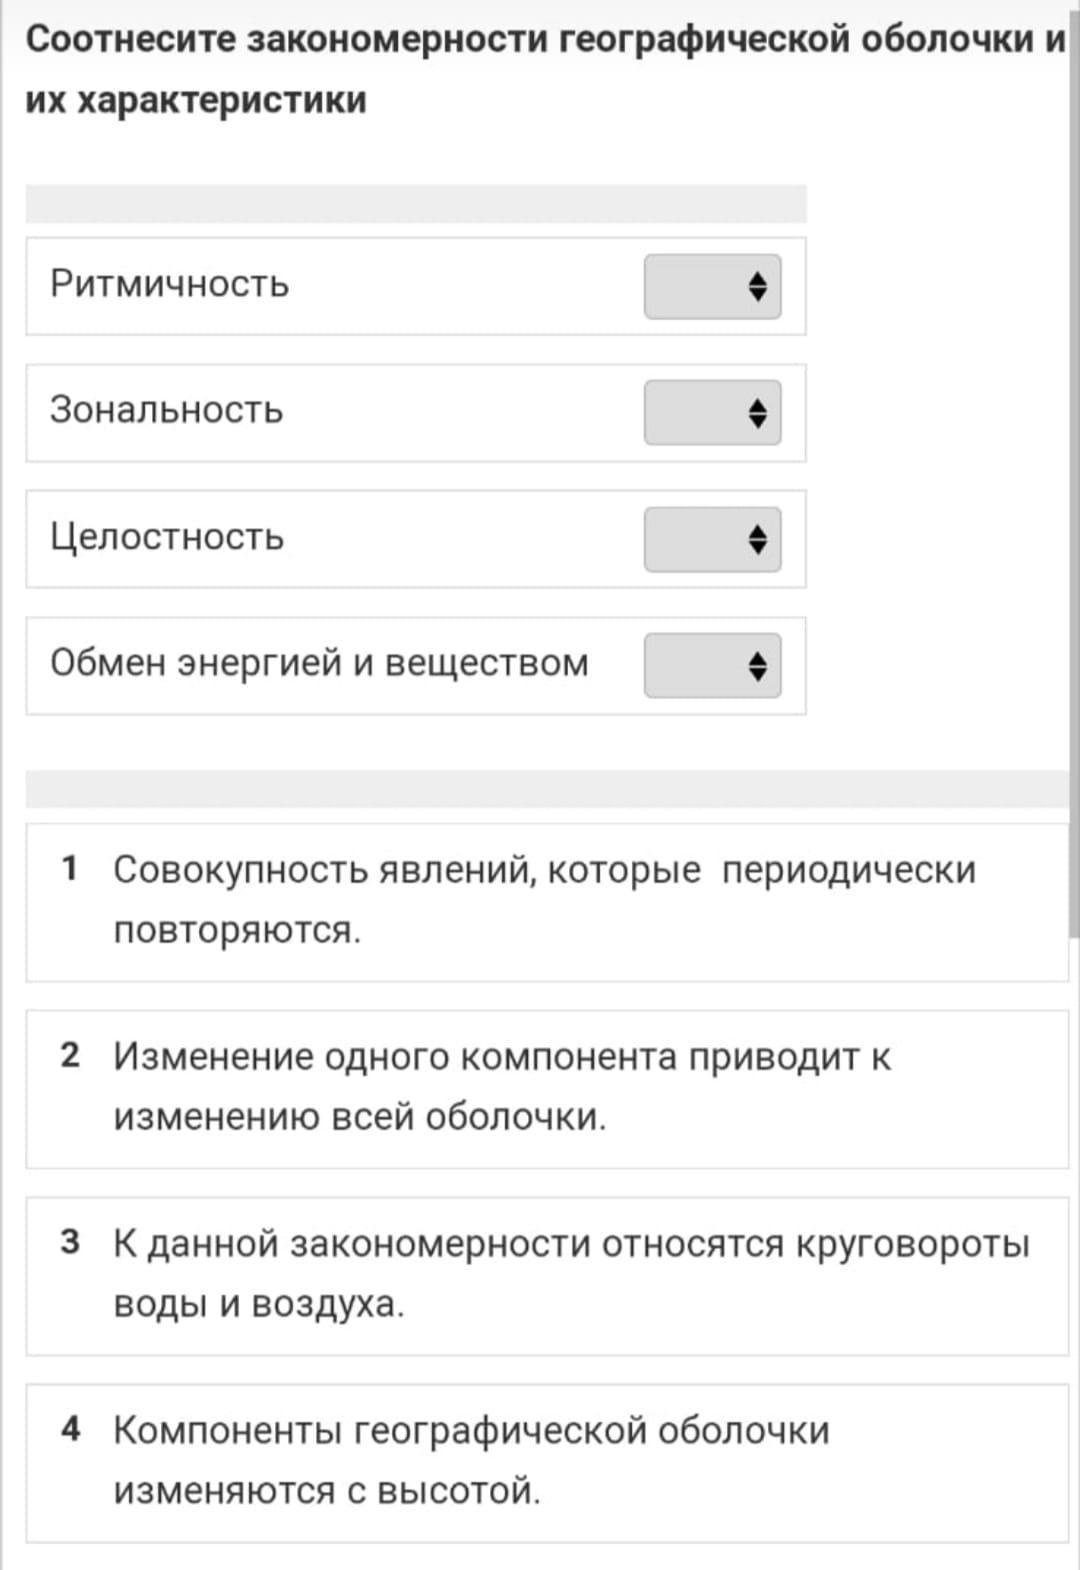Click the number 1 answer marker
The width and height of the screenshot is (1080, 1570).
pos(69,868)
